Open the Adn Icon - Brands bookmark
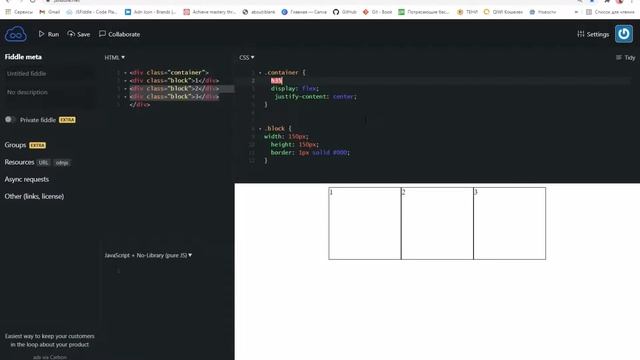 [151, 12]
